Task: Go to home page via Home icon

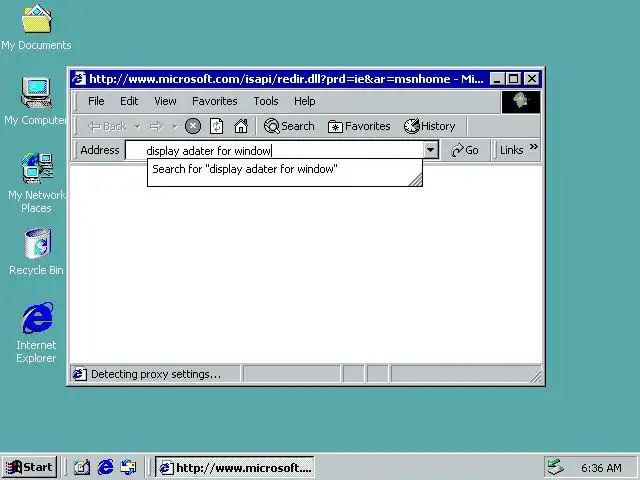Action: tap(241, 126)
